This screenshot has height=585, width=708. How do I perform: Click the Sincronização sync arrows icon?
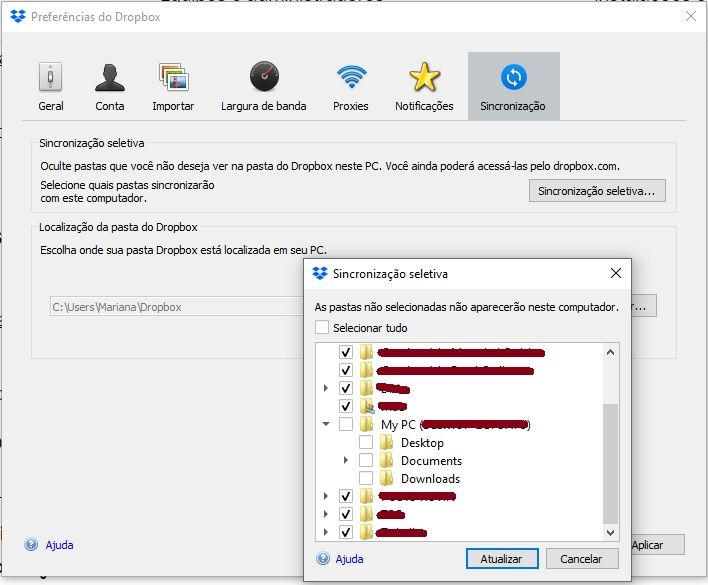coord(514,77)
